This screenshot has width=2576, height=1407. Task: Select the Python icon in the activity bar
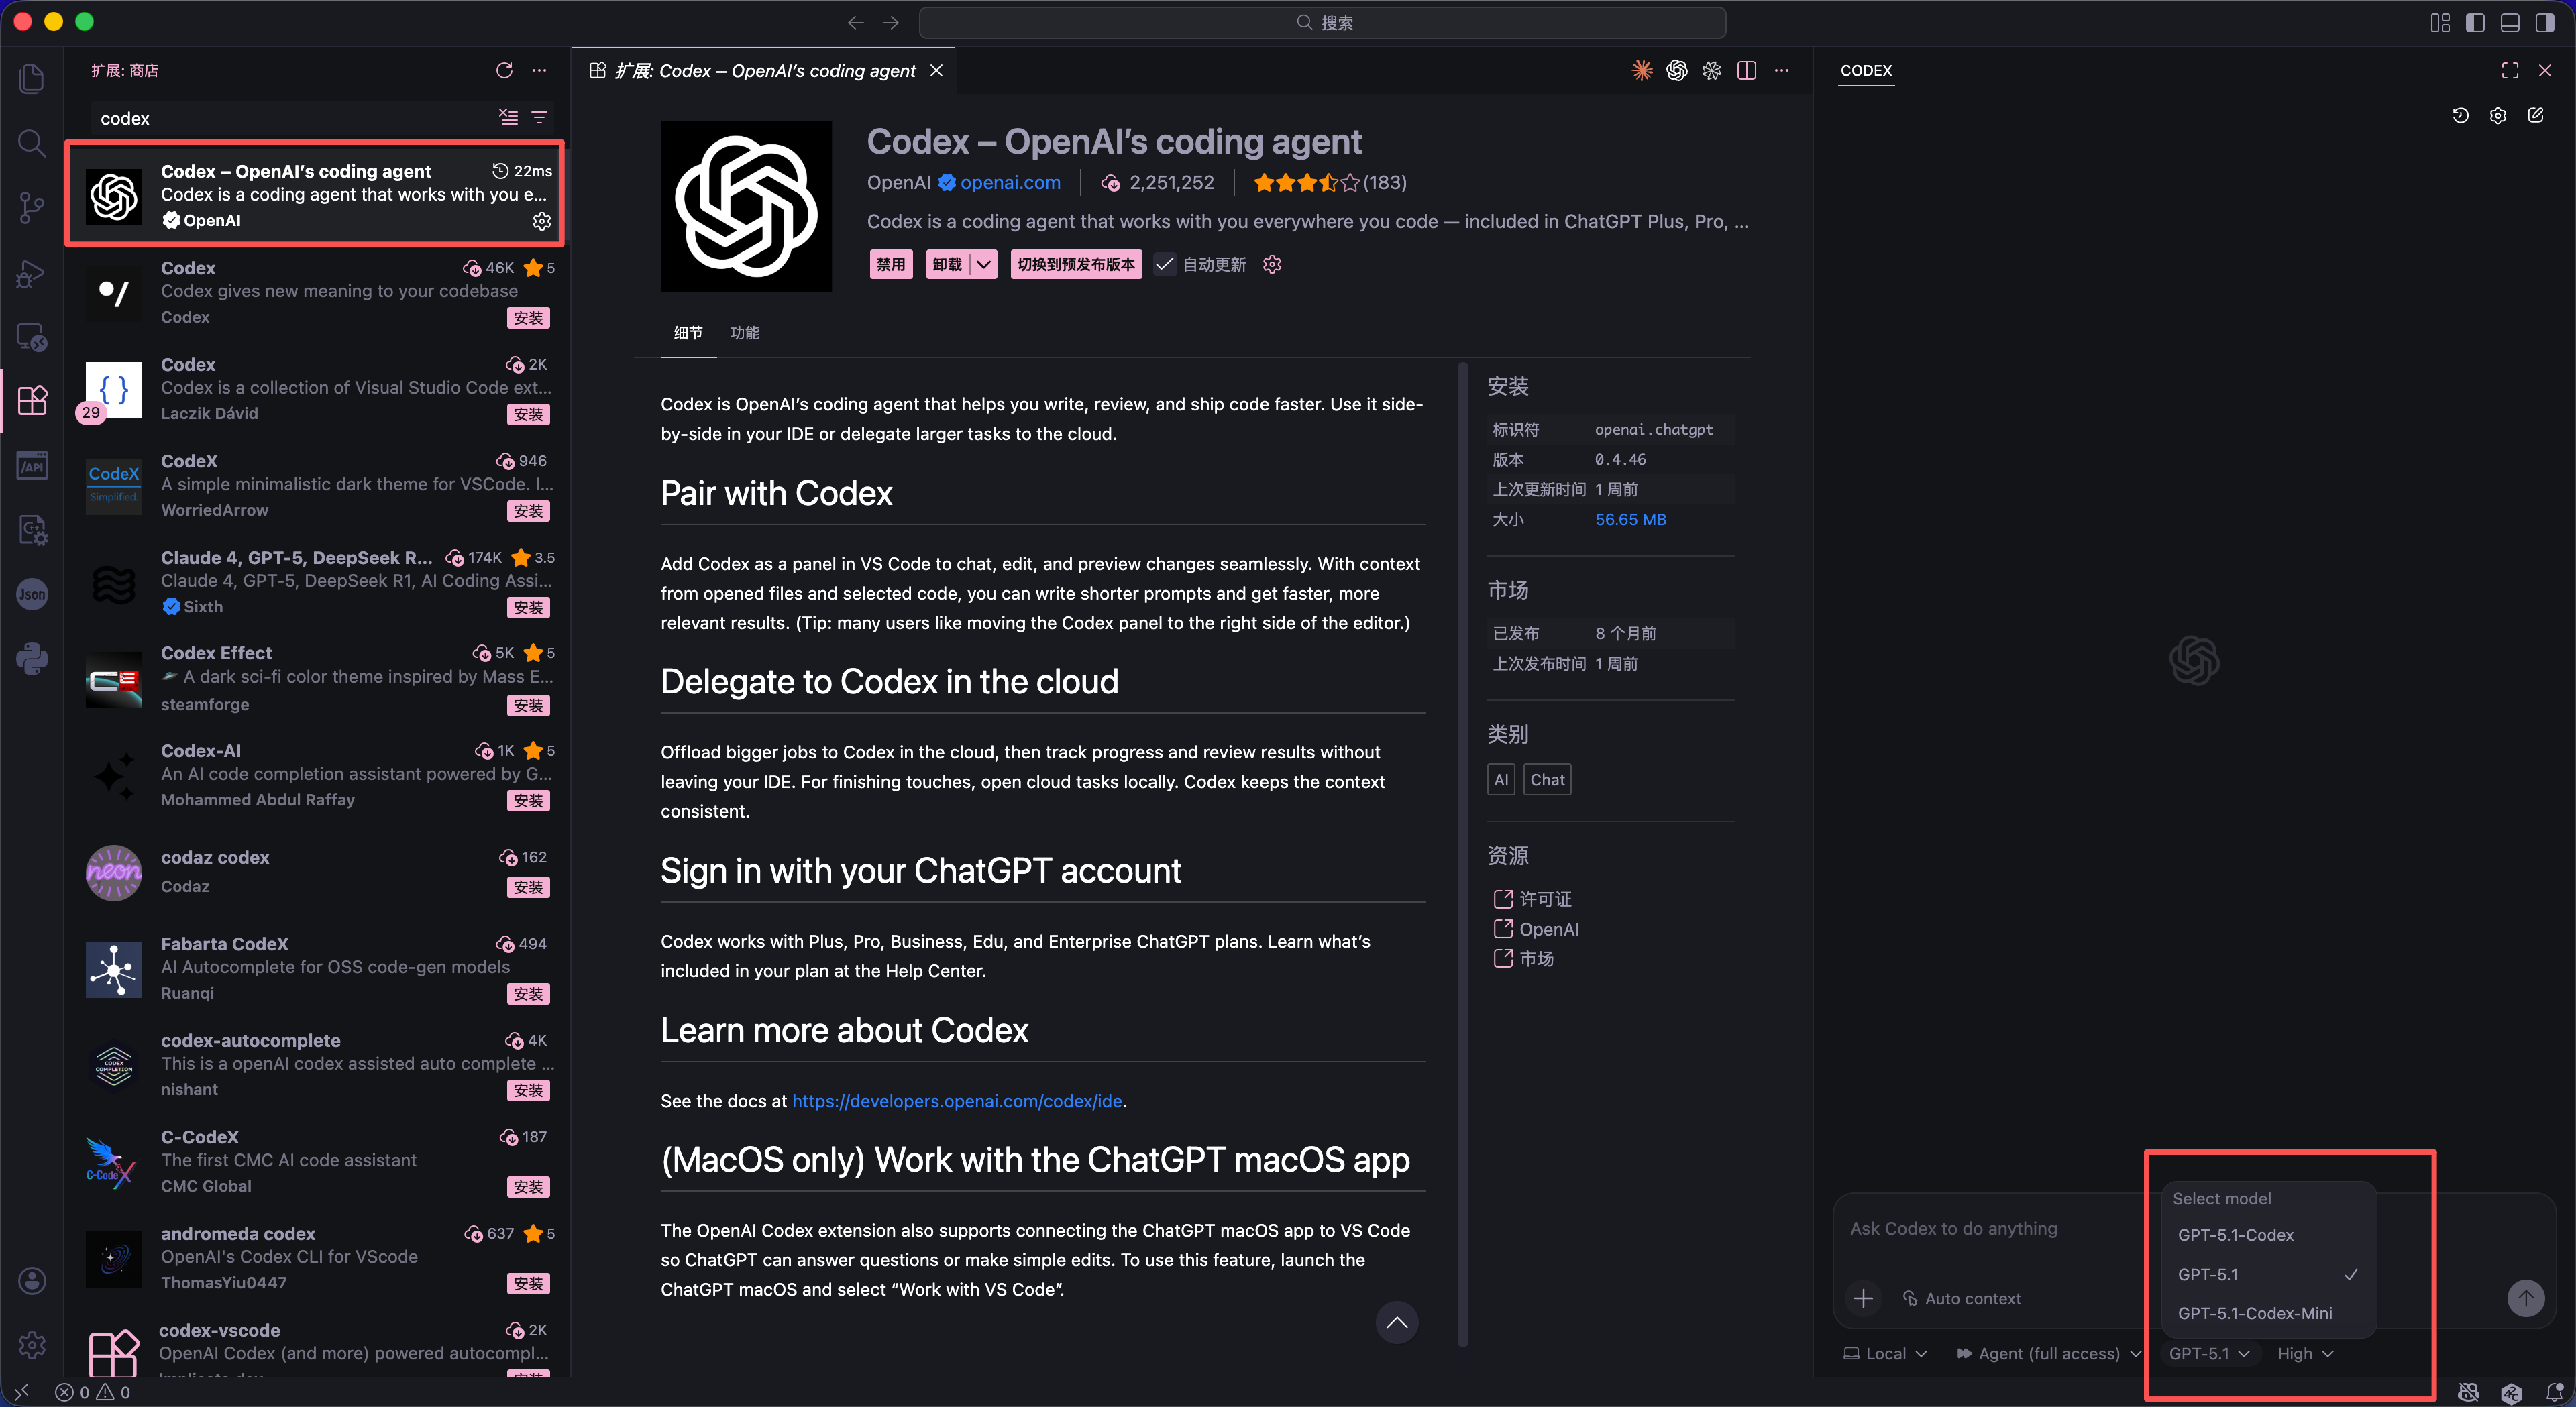[32, 658]
